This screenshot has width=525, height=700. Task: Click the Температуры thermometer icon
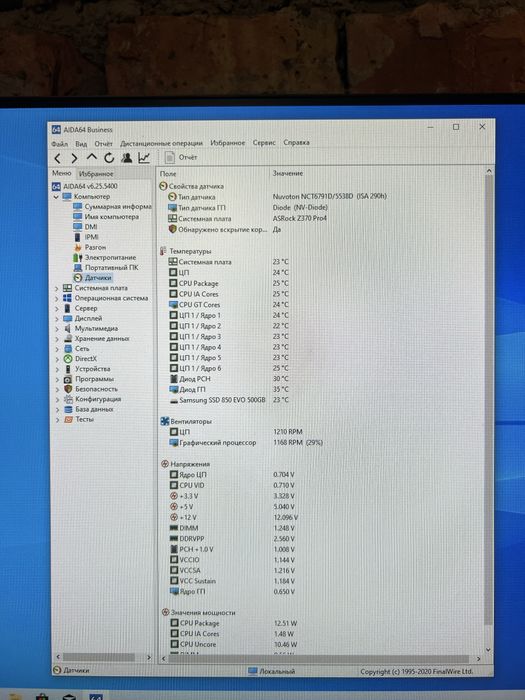point(163,251)
